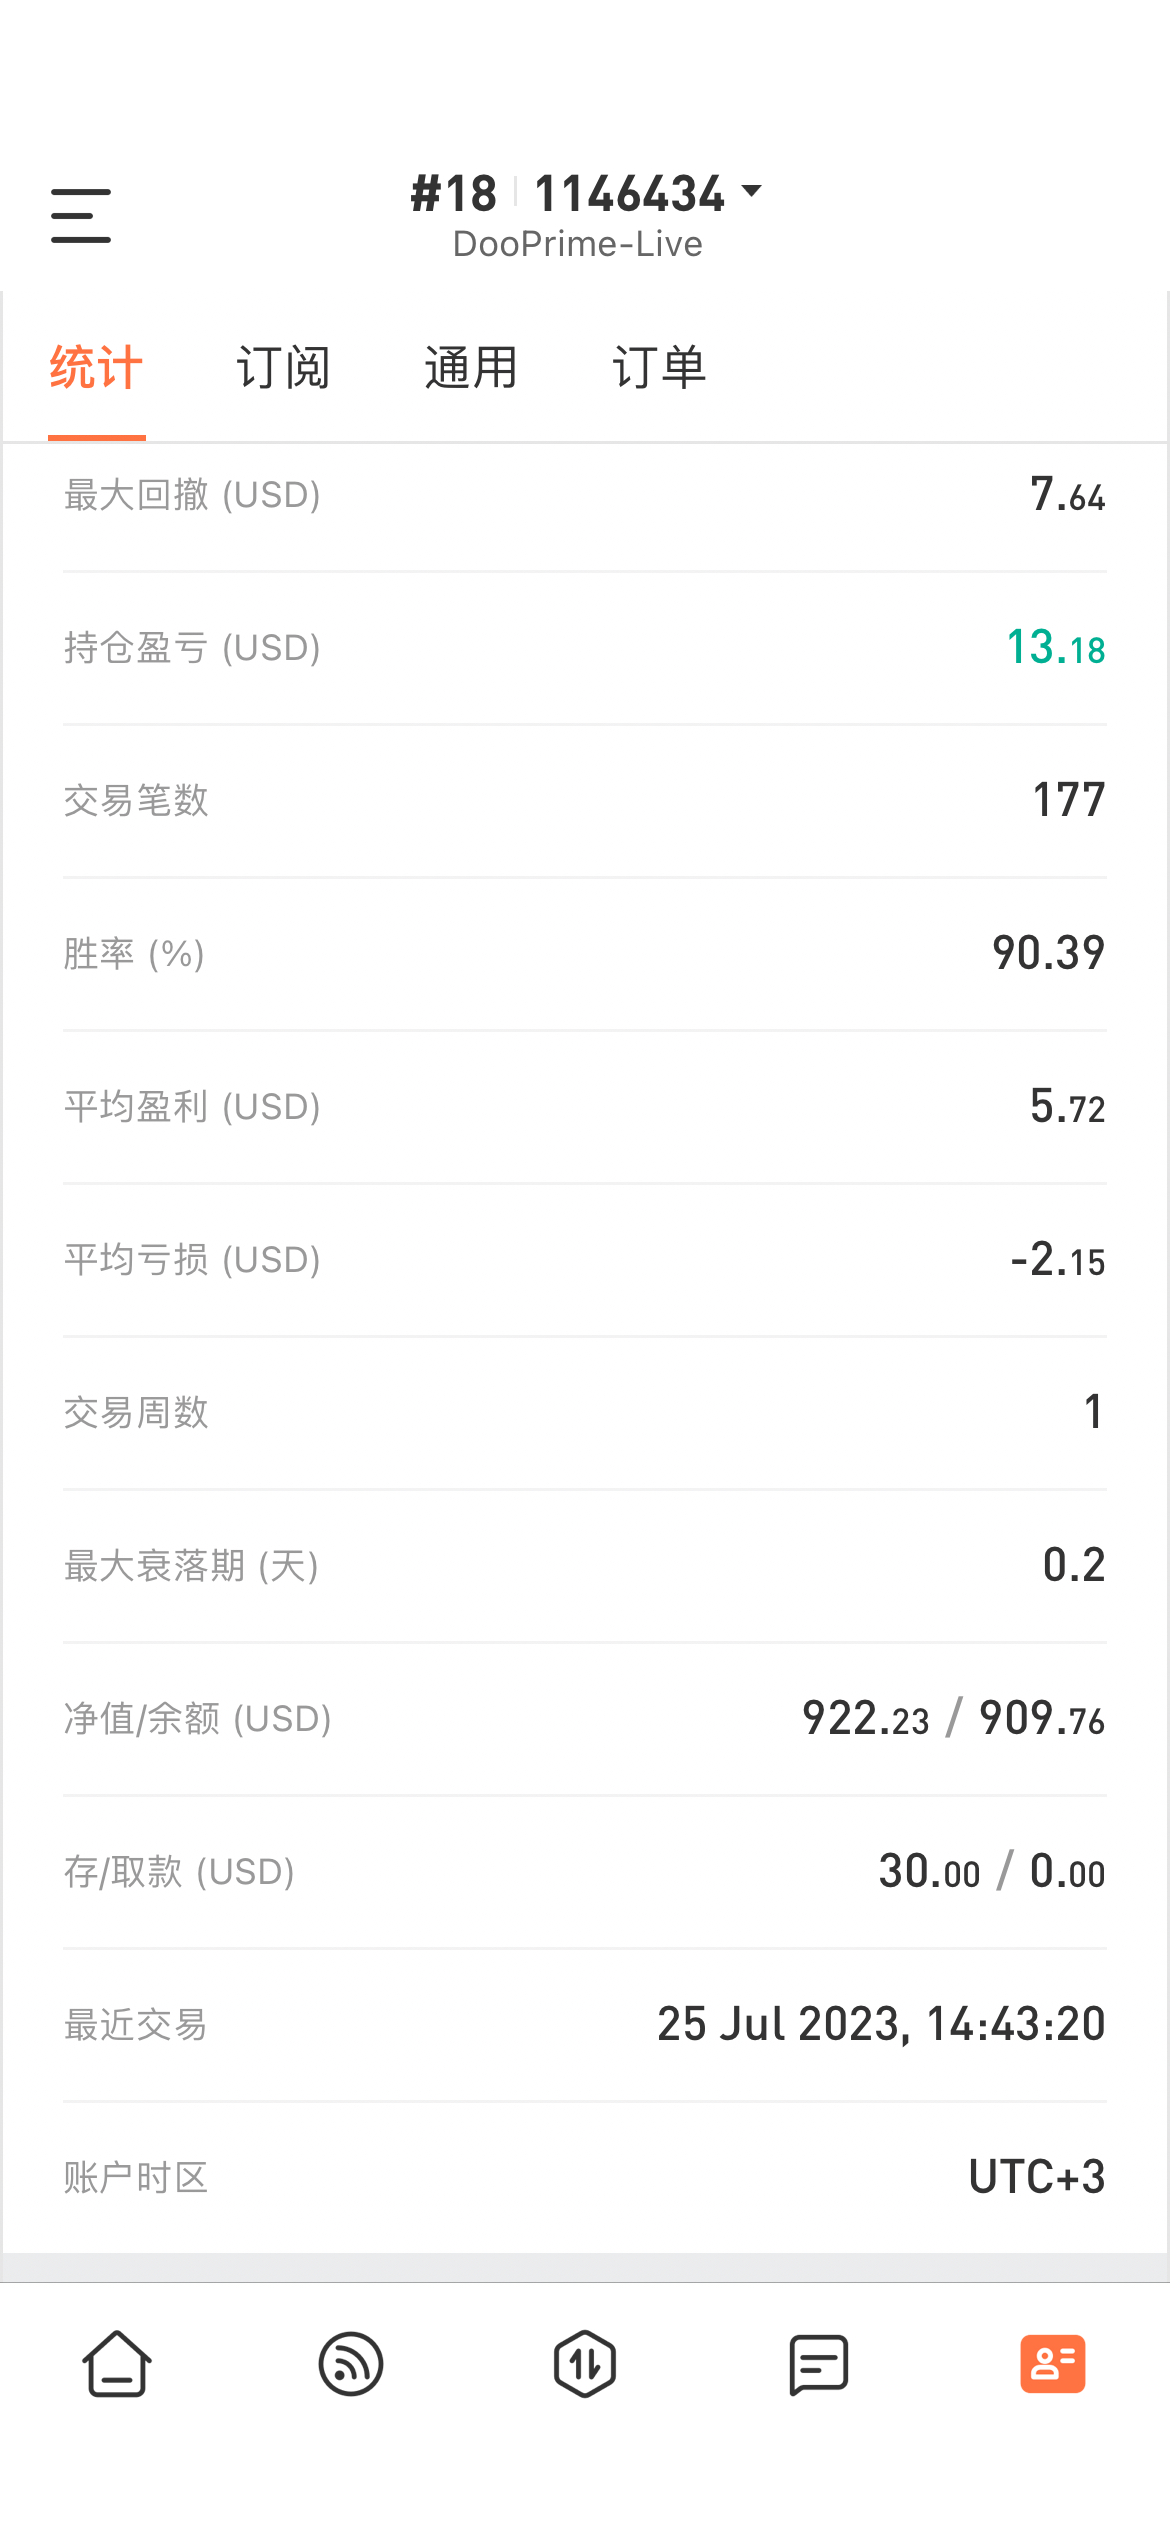The width and height of the screenshot is (1170, 2532).
Task: Tap the home icon in bottom bar
Action: pos(117,2364)
